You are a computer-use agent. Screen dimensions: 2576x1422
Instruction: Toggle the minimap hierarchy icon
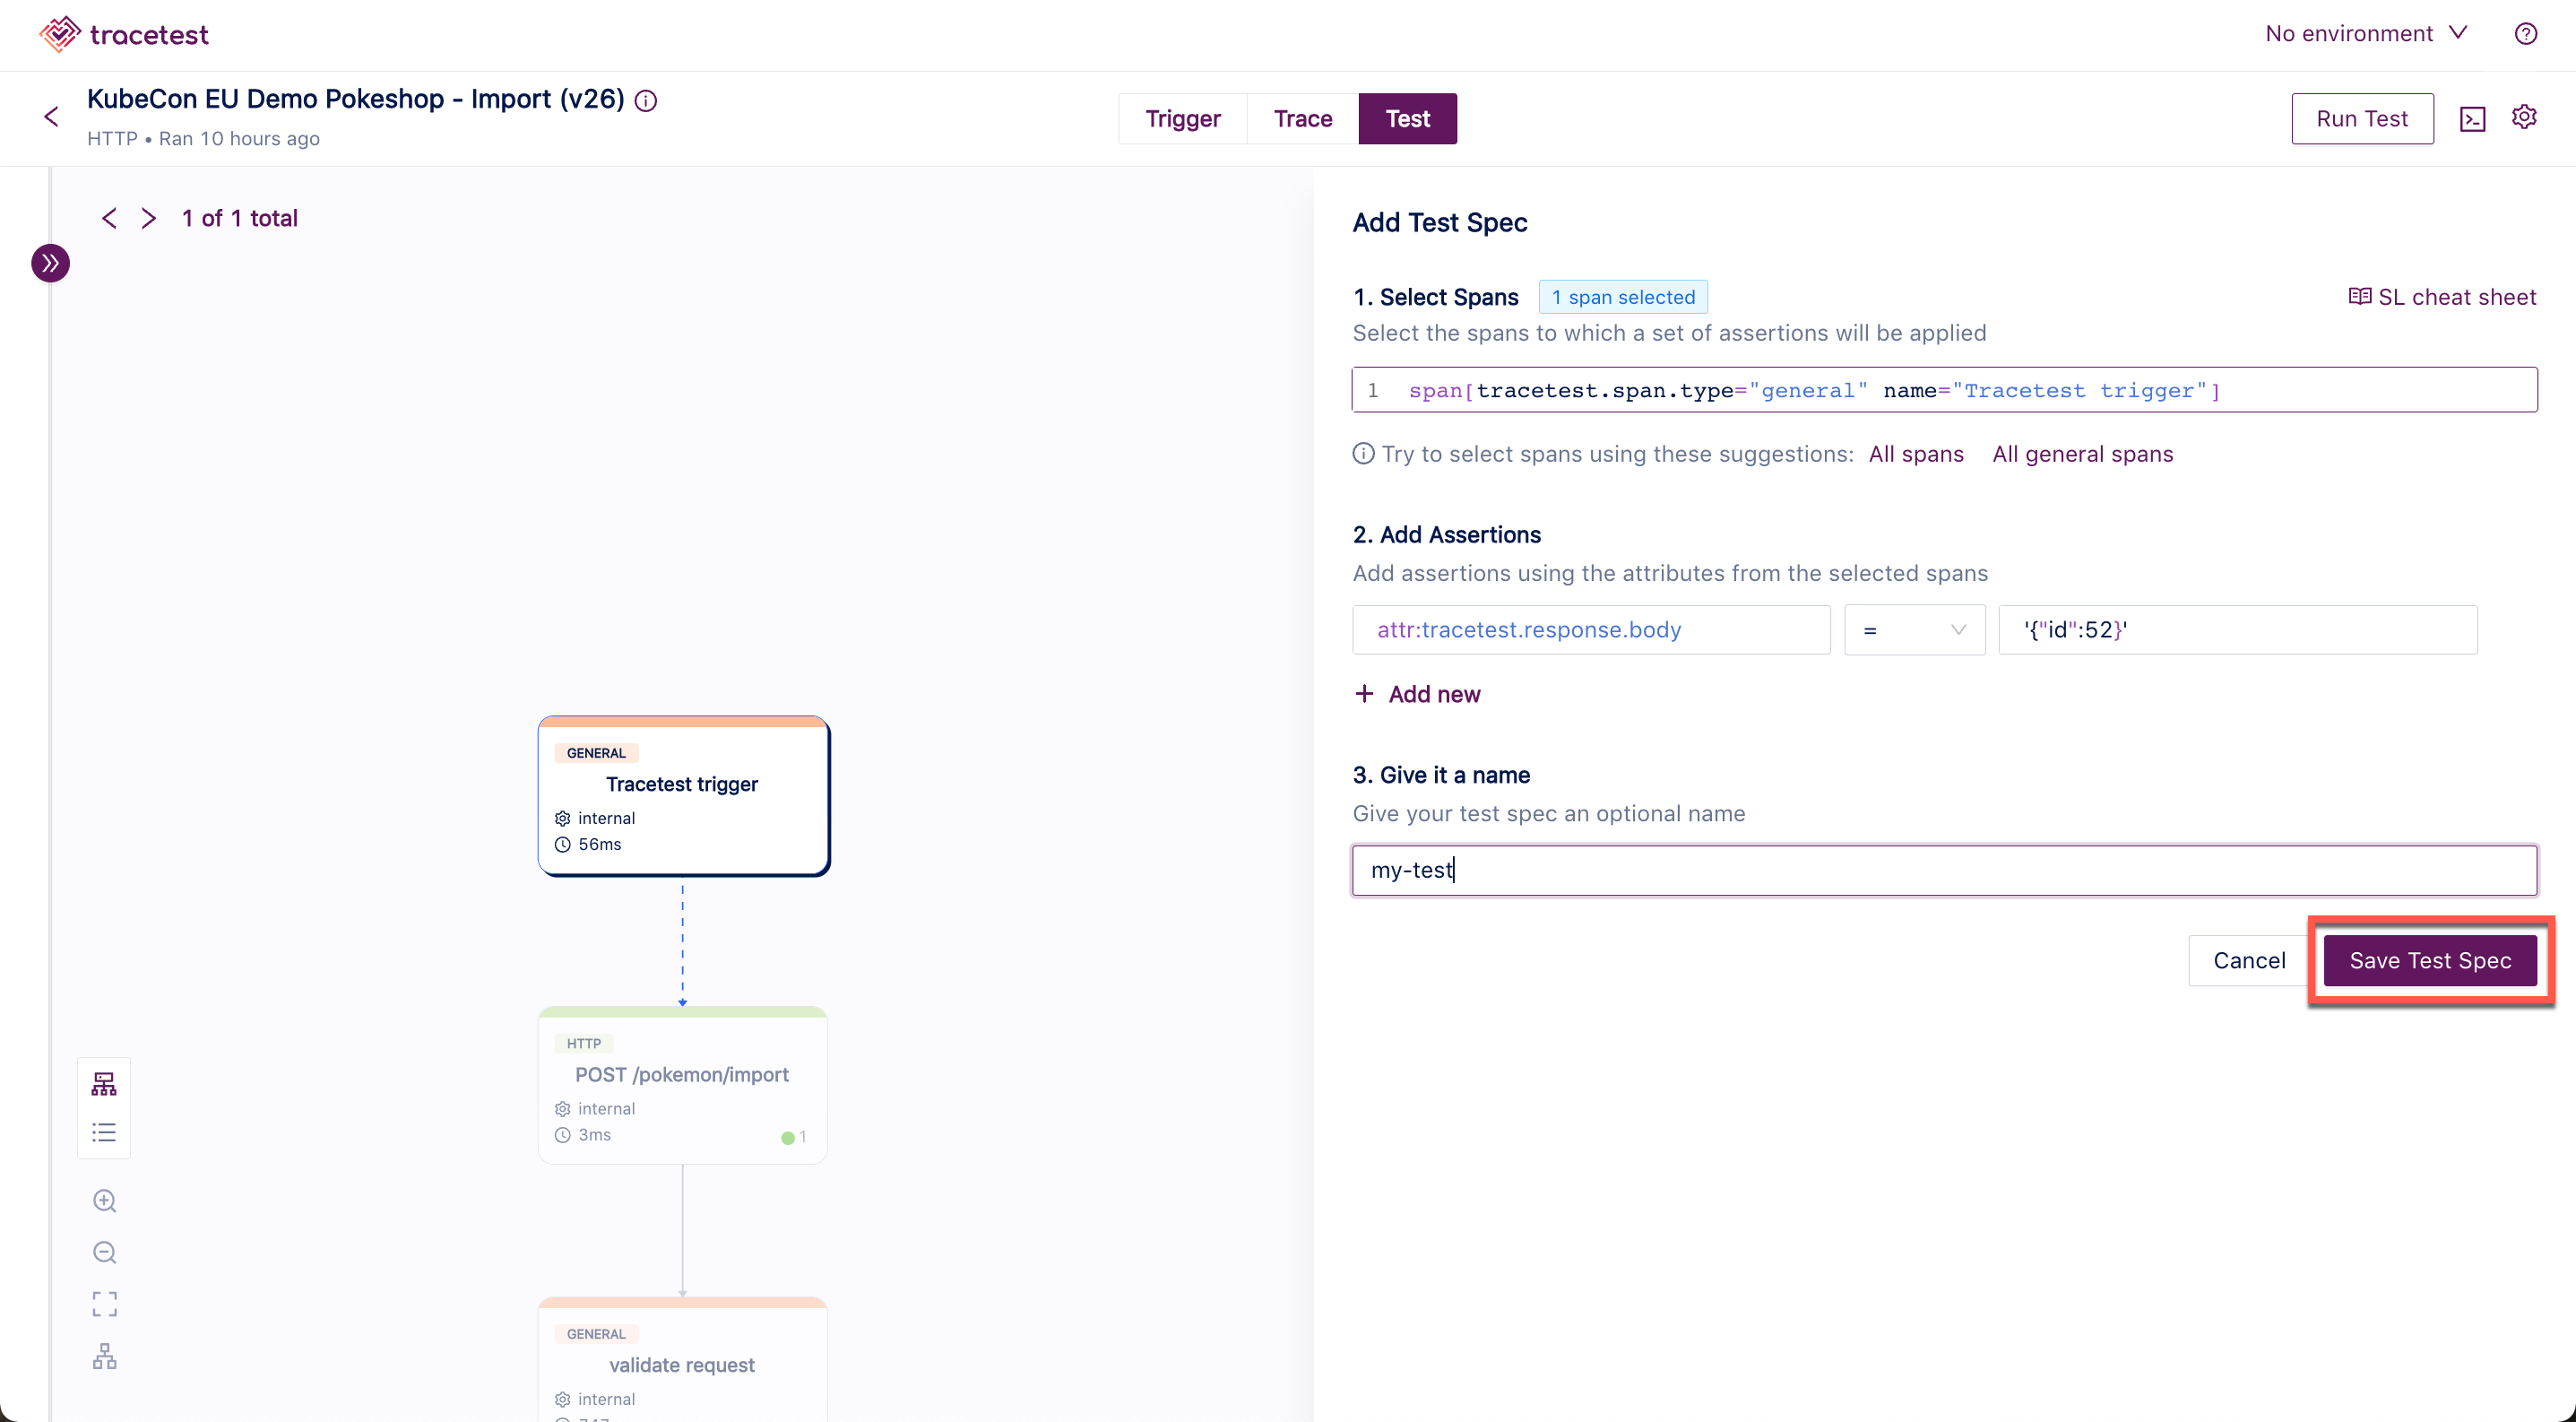coord(105,1356)
